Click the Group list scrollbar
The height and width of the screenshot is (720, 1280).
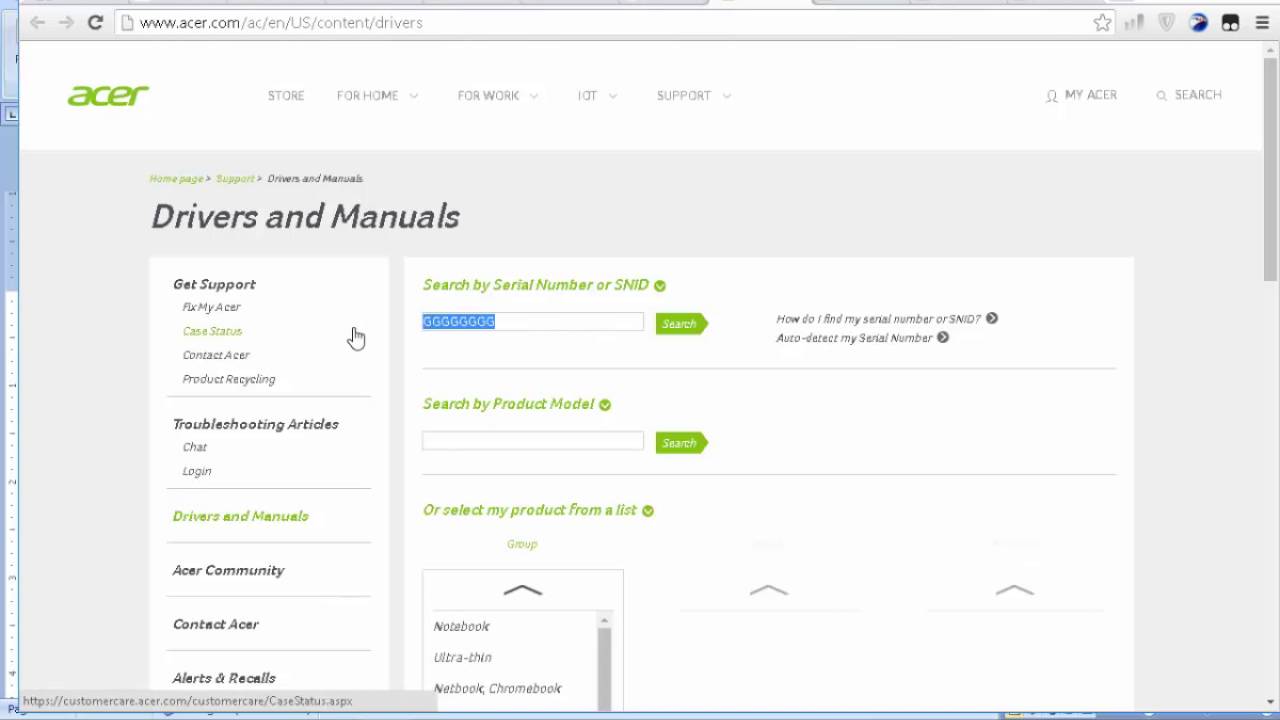click(x=604, y=662)
